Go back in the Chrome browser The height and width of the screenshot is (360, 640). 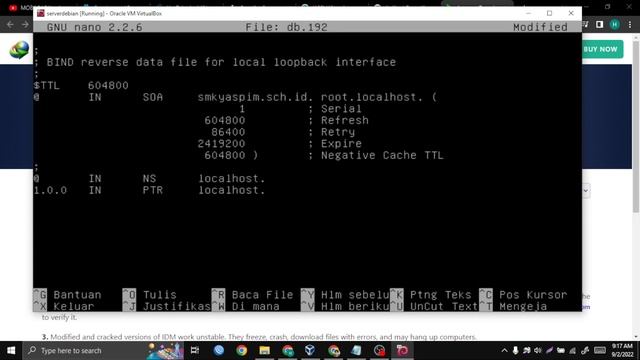[x=10, y=25]
